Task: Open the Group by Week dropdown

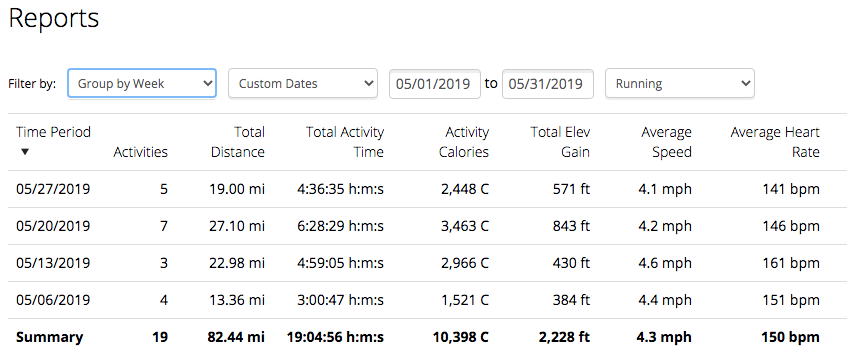Action: point(142,84)
